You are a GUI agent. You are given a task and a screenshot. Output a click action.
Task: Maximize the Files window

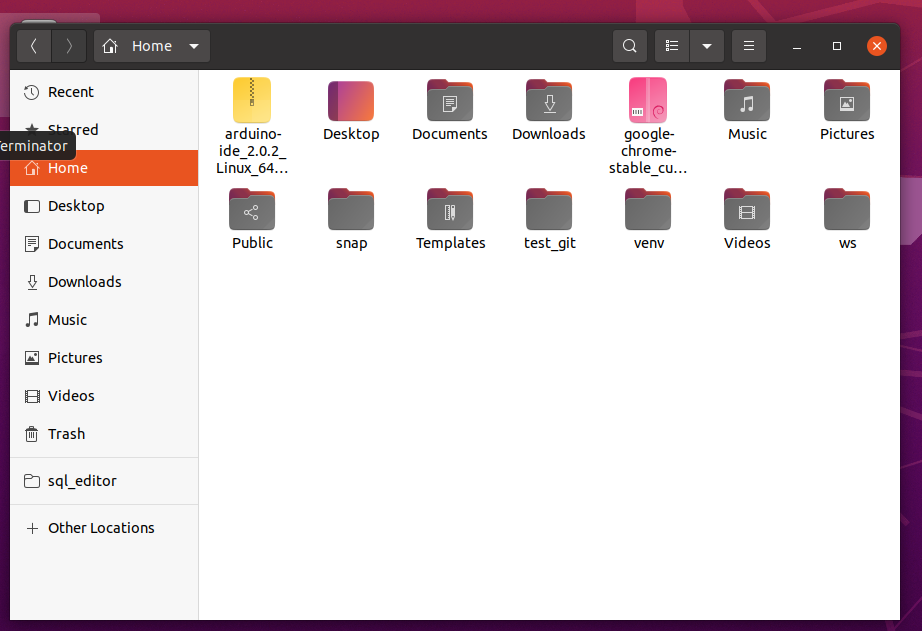click(x=837, y=46)
